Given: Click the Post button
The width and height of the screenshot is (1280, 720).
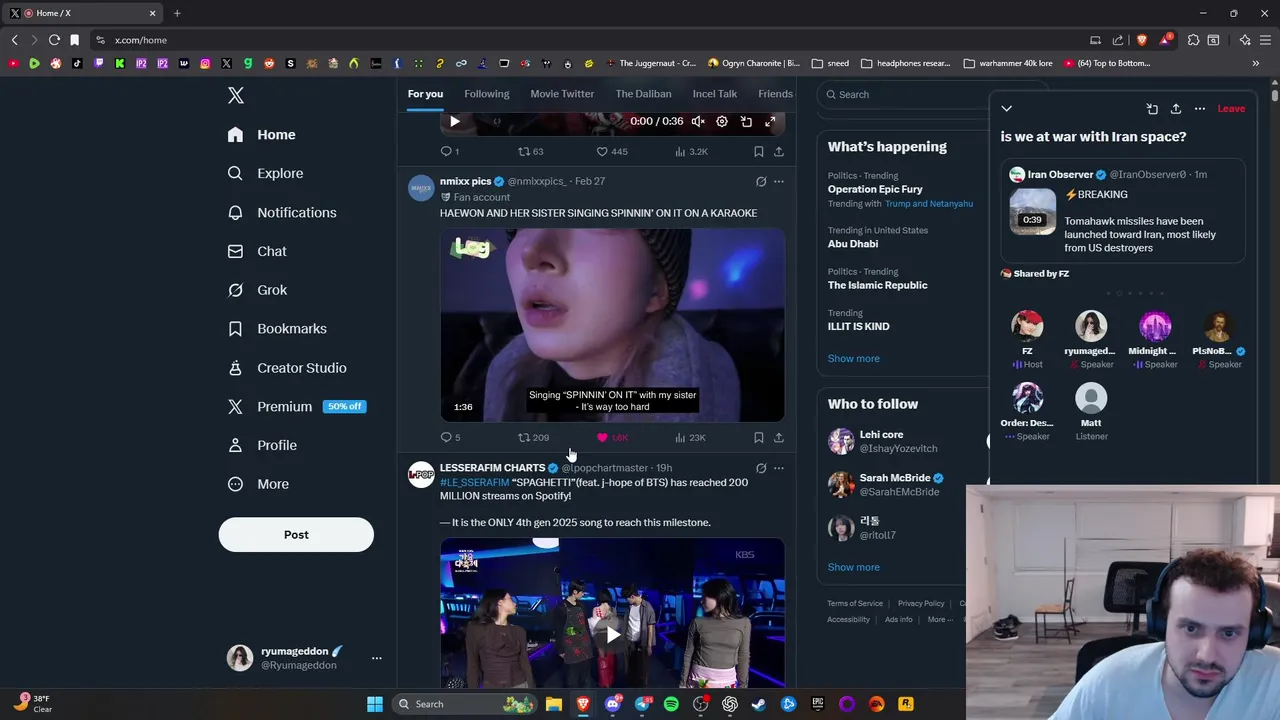Looking at the screenshot, I should point(296,535).
